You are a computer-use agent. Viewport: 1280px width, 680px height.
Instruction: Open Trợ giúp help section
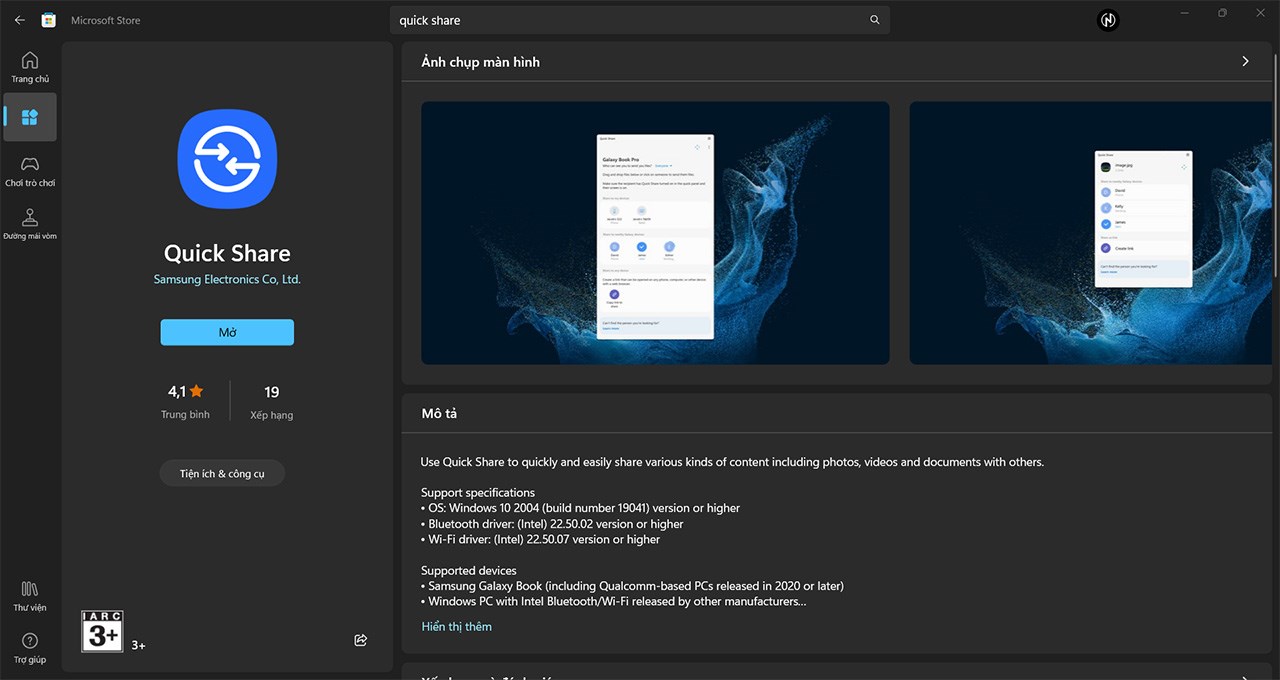[x=30, y=647]
